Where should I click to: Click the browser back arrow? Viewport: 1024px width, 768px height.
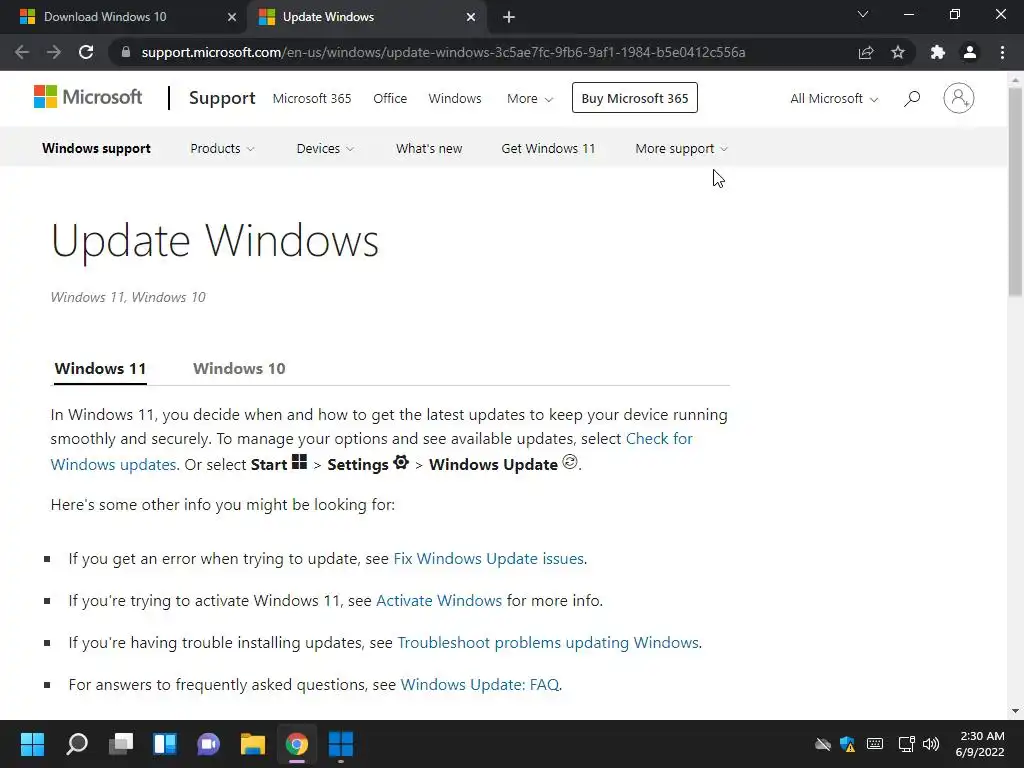click(x=22, y=52)
